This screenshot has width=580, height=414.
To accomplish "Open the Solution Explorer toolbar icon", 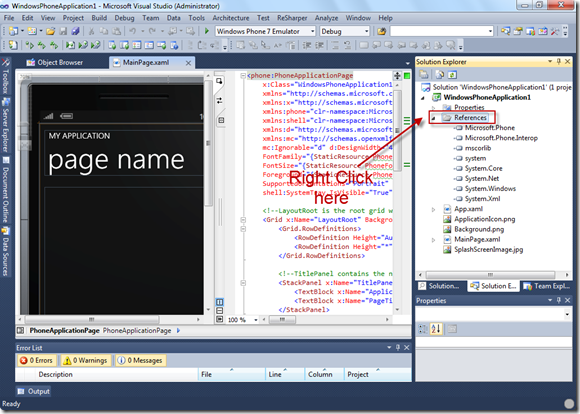I will click(506, 31).
